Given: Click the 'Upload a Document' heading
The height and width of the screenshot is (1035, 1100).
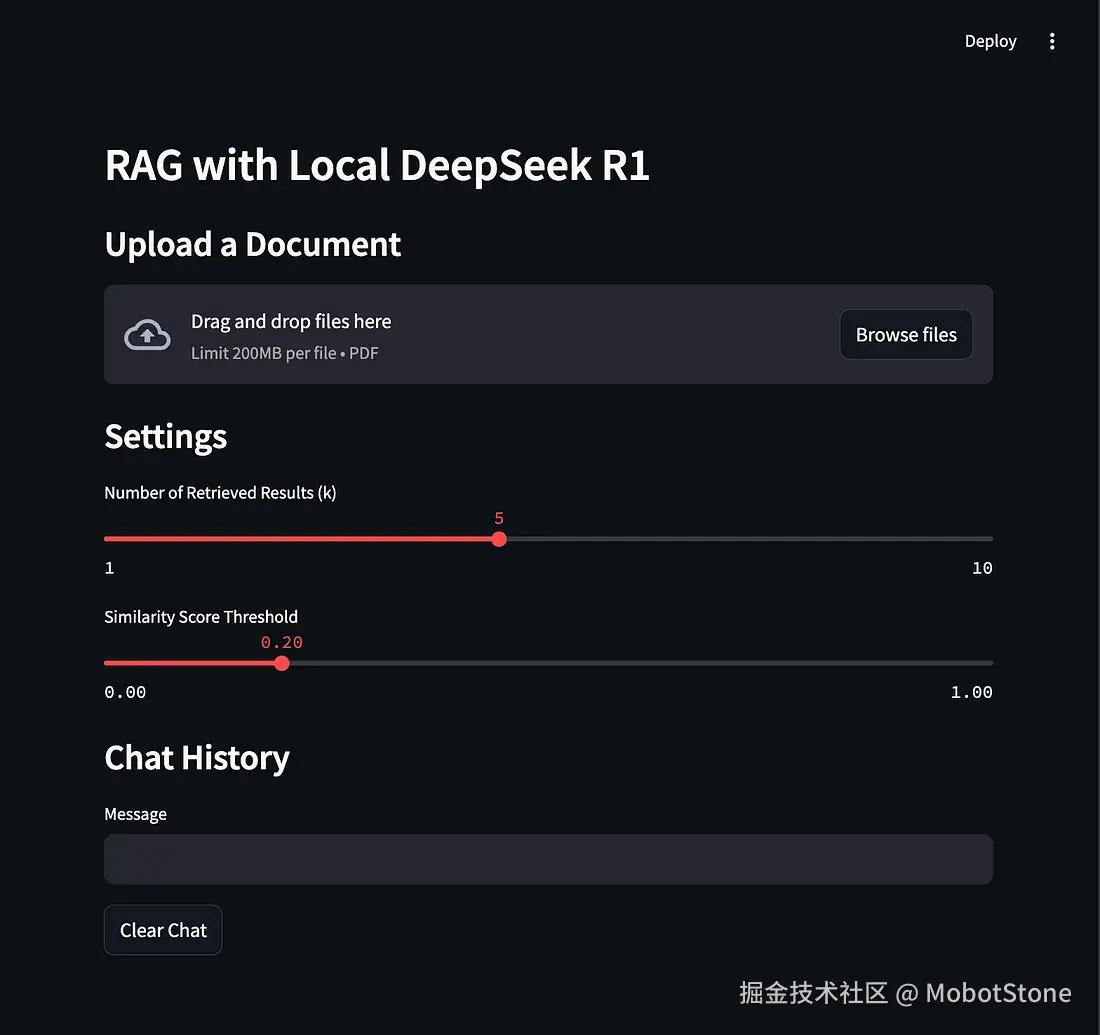Looking at the screenshot, I should pos(253,244).
